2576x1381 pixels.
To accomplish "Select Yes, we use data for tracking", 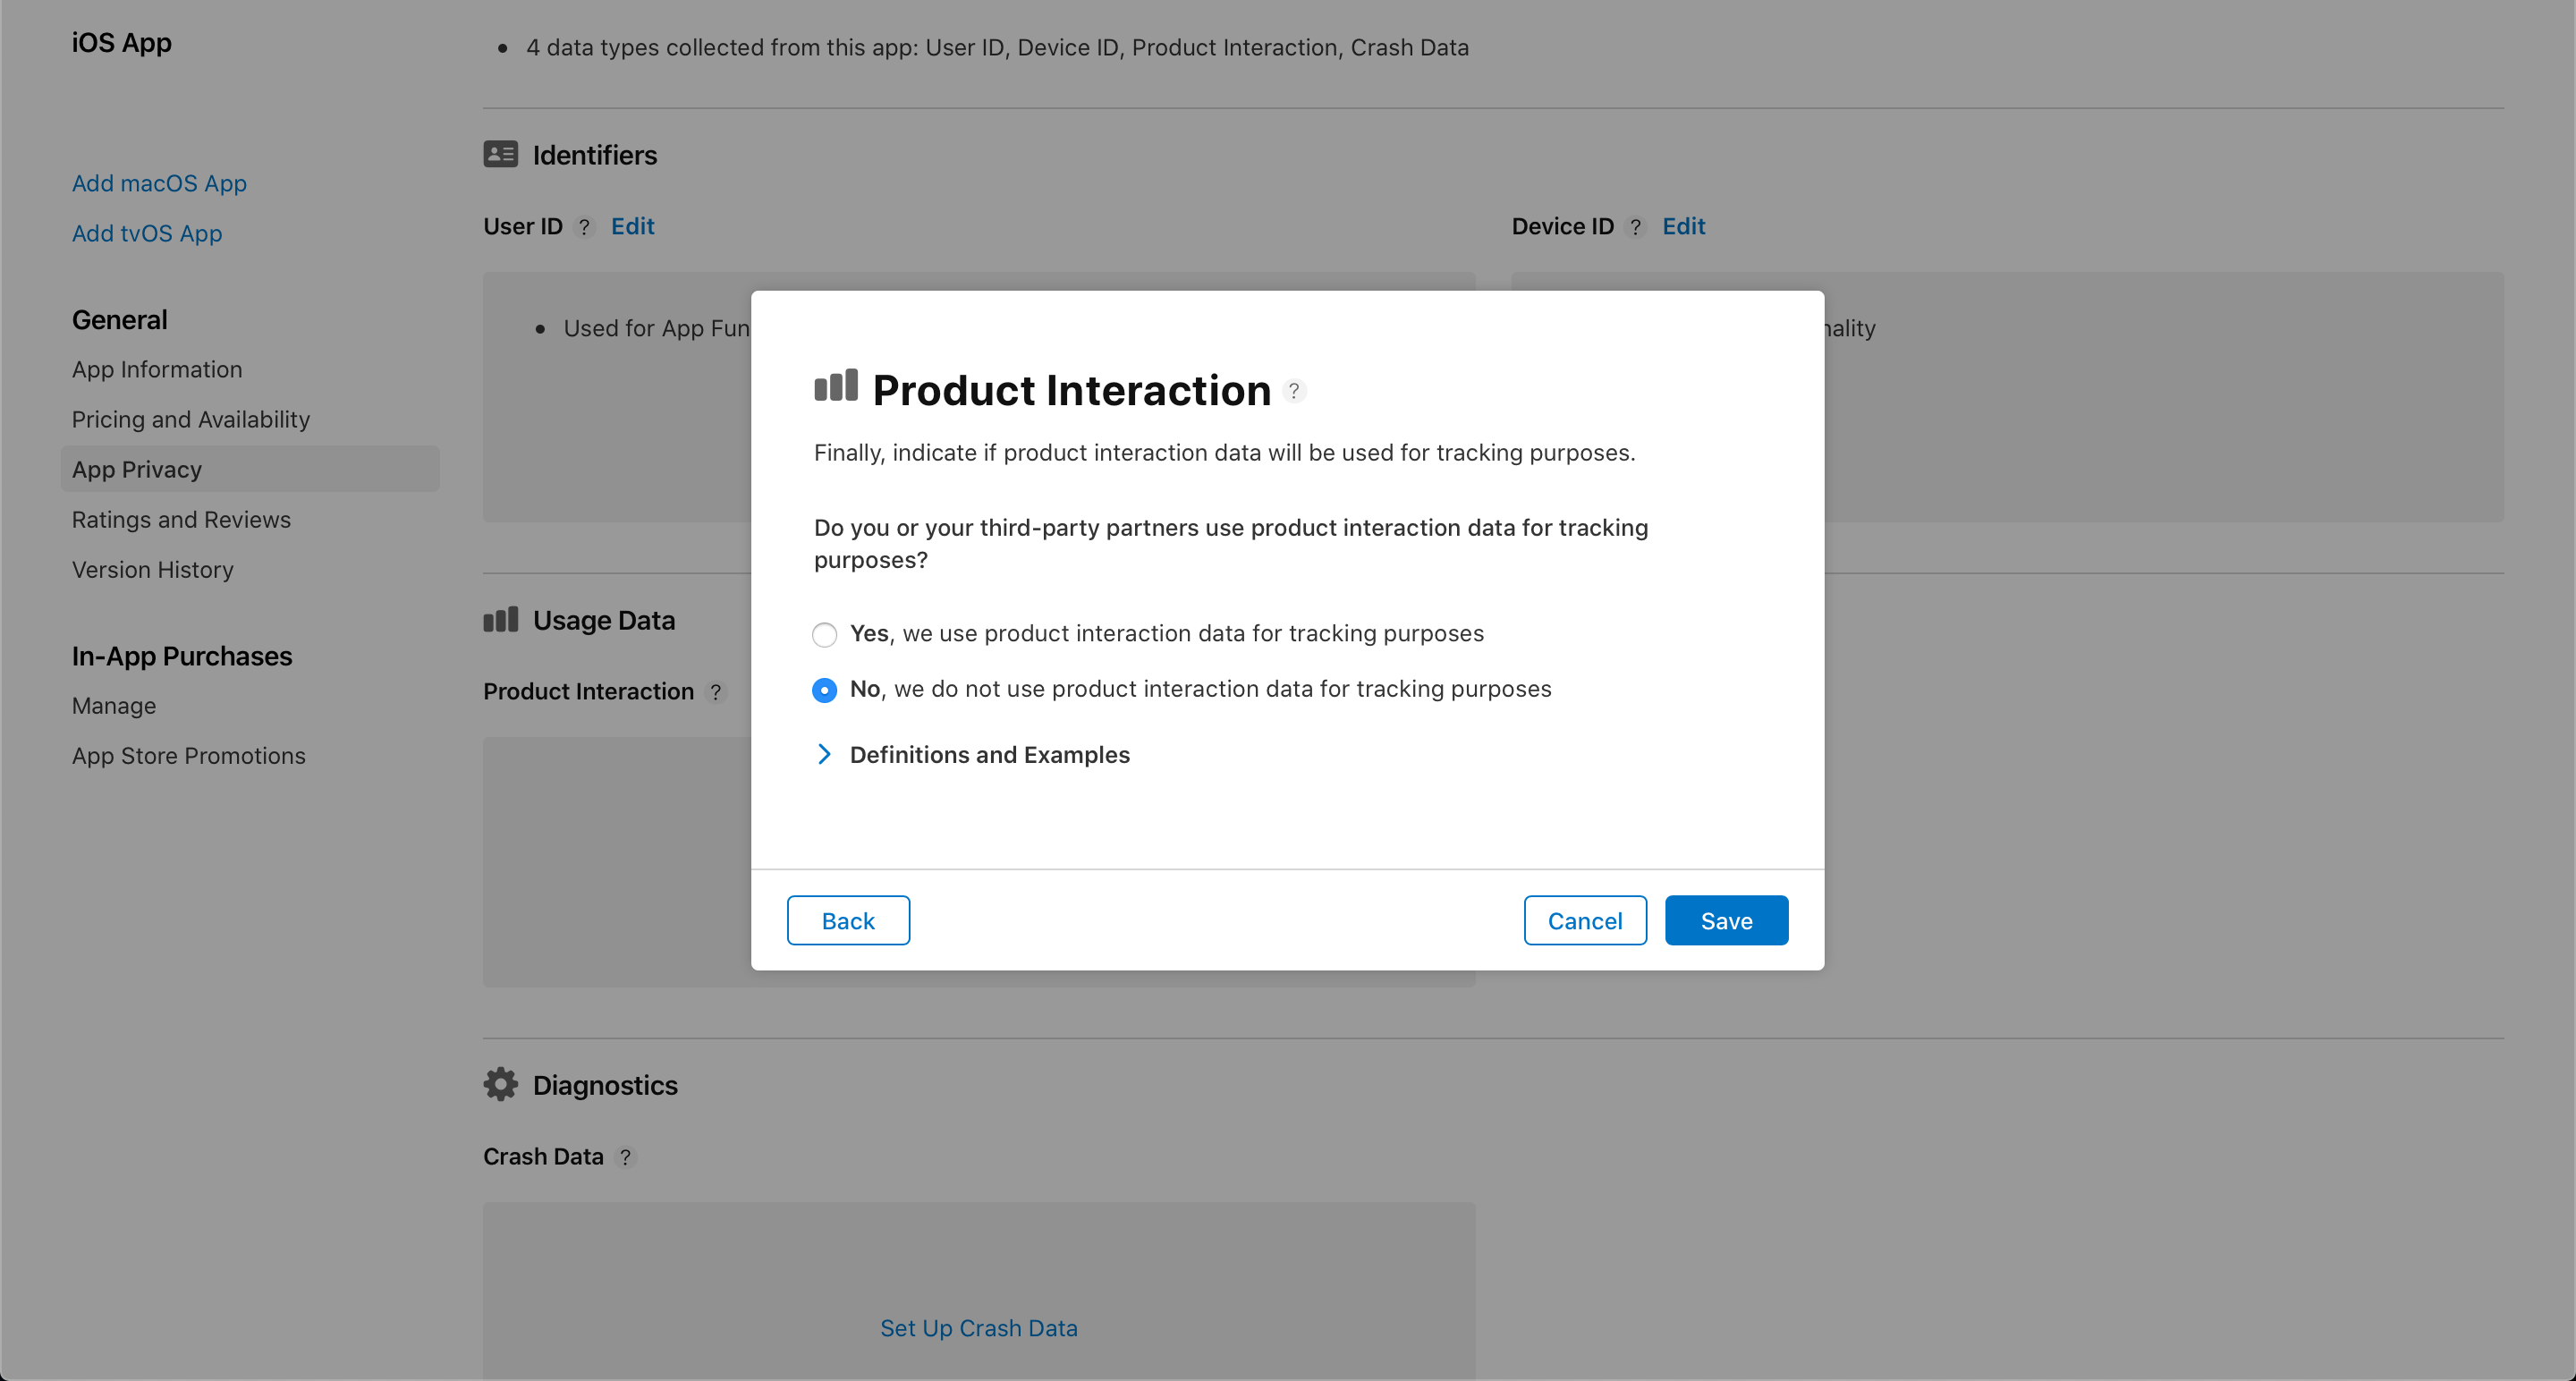I will tap(825, 635).
